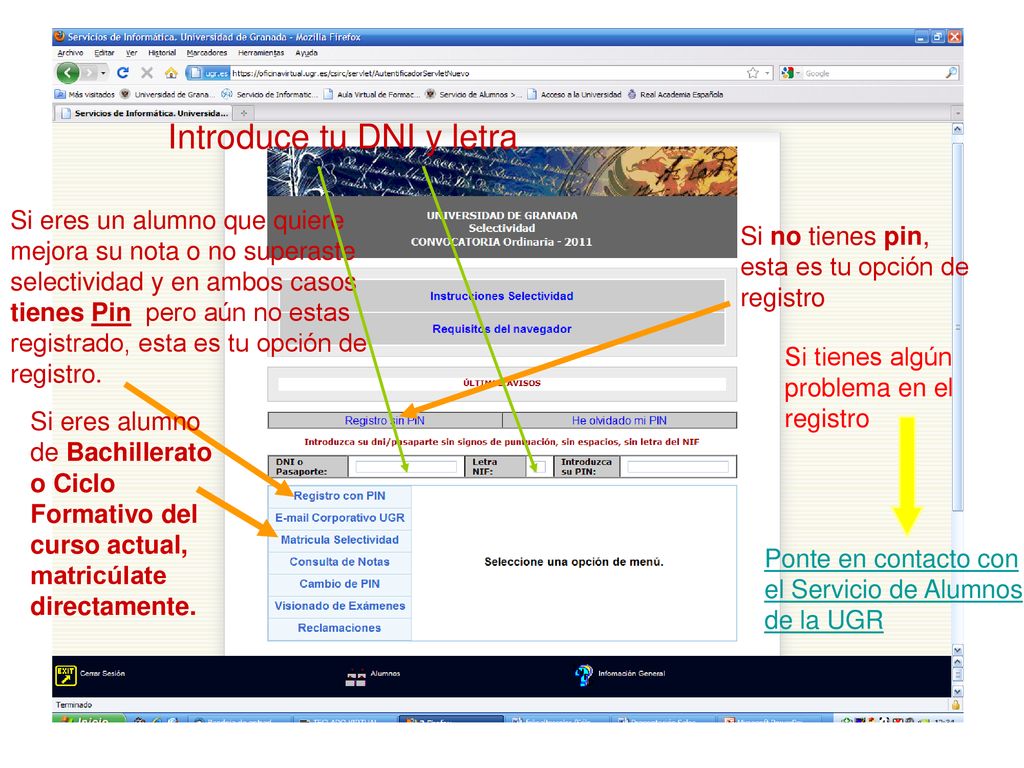Open the Servicio de Alumnos bookmark
Viewport: 1024px width, 768px height.
[x=473, y=94]
